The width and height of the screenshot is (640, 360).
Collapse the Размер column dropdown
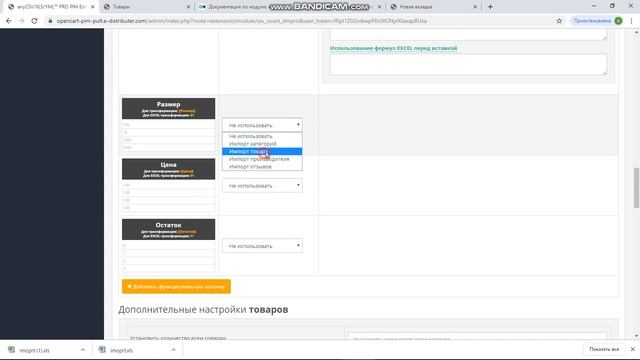pos(262,125)
